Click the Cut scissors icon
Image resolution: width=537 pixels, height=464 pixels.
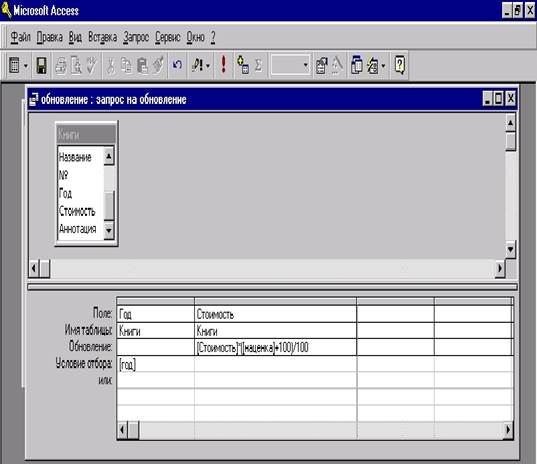(111, 65)
